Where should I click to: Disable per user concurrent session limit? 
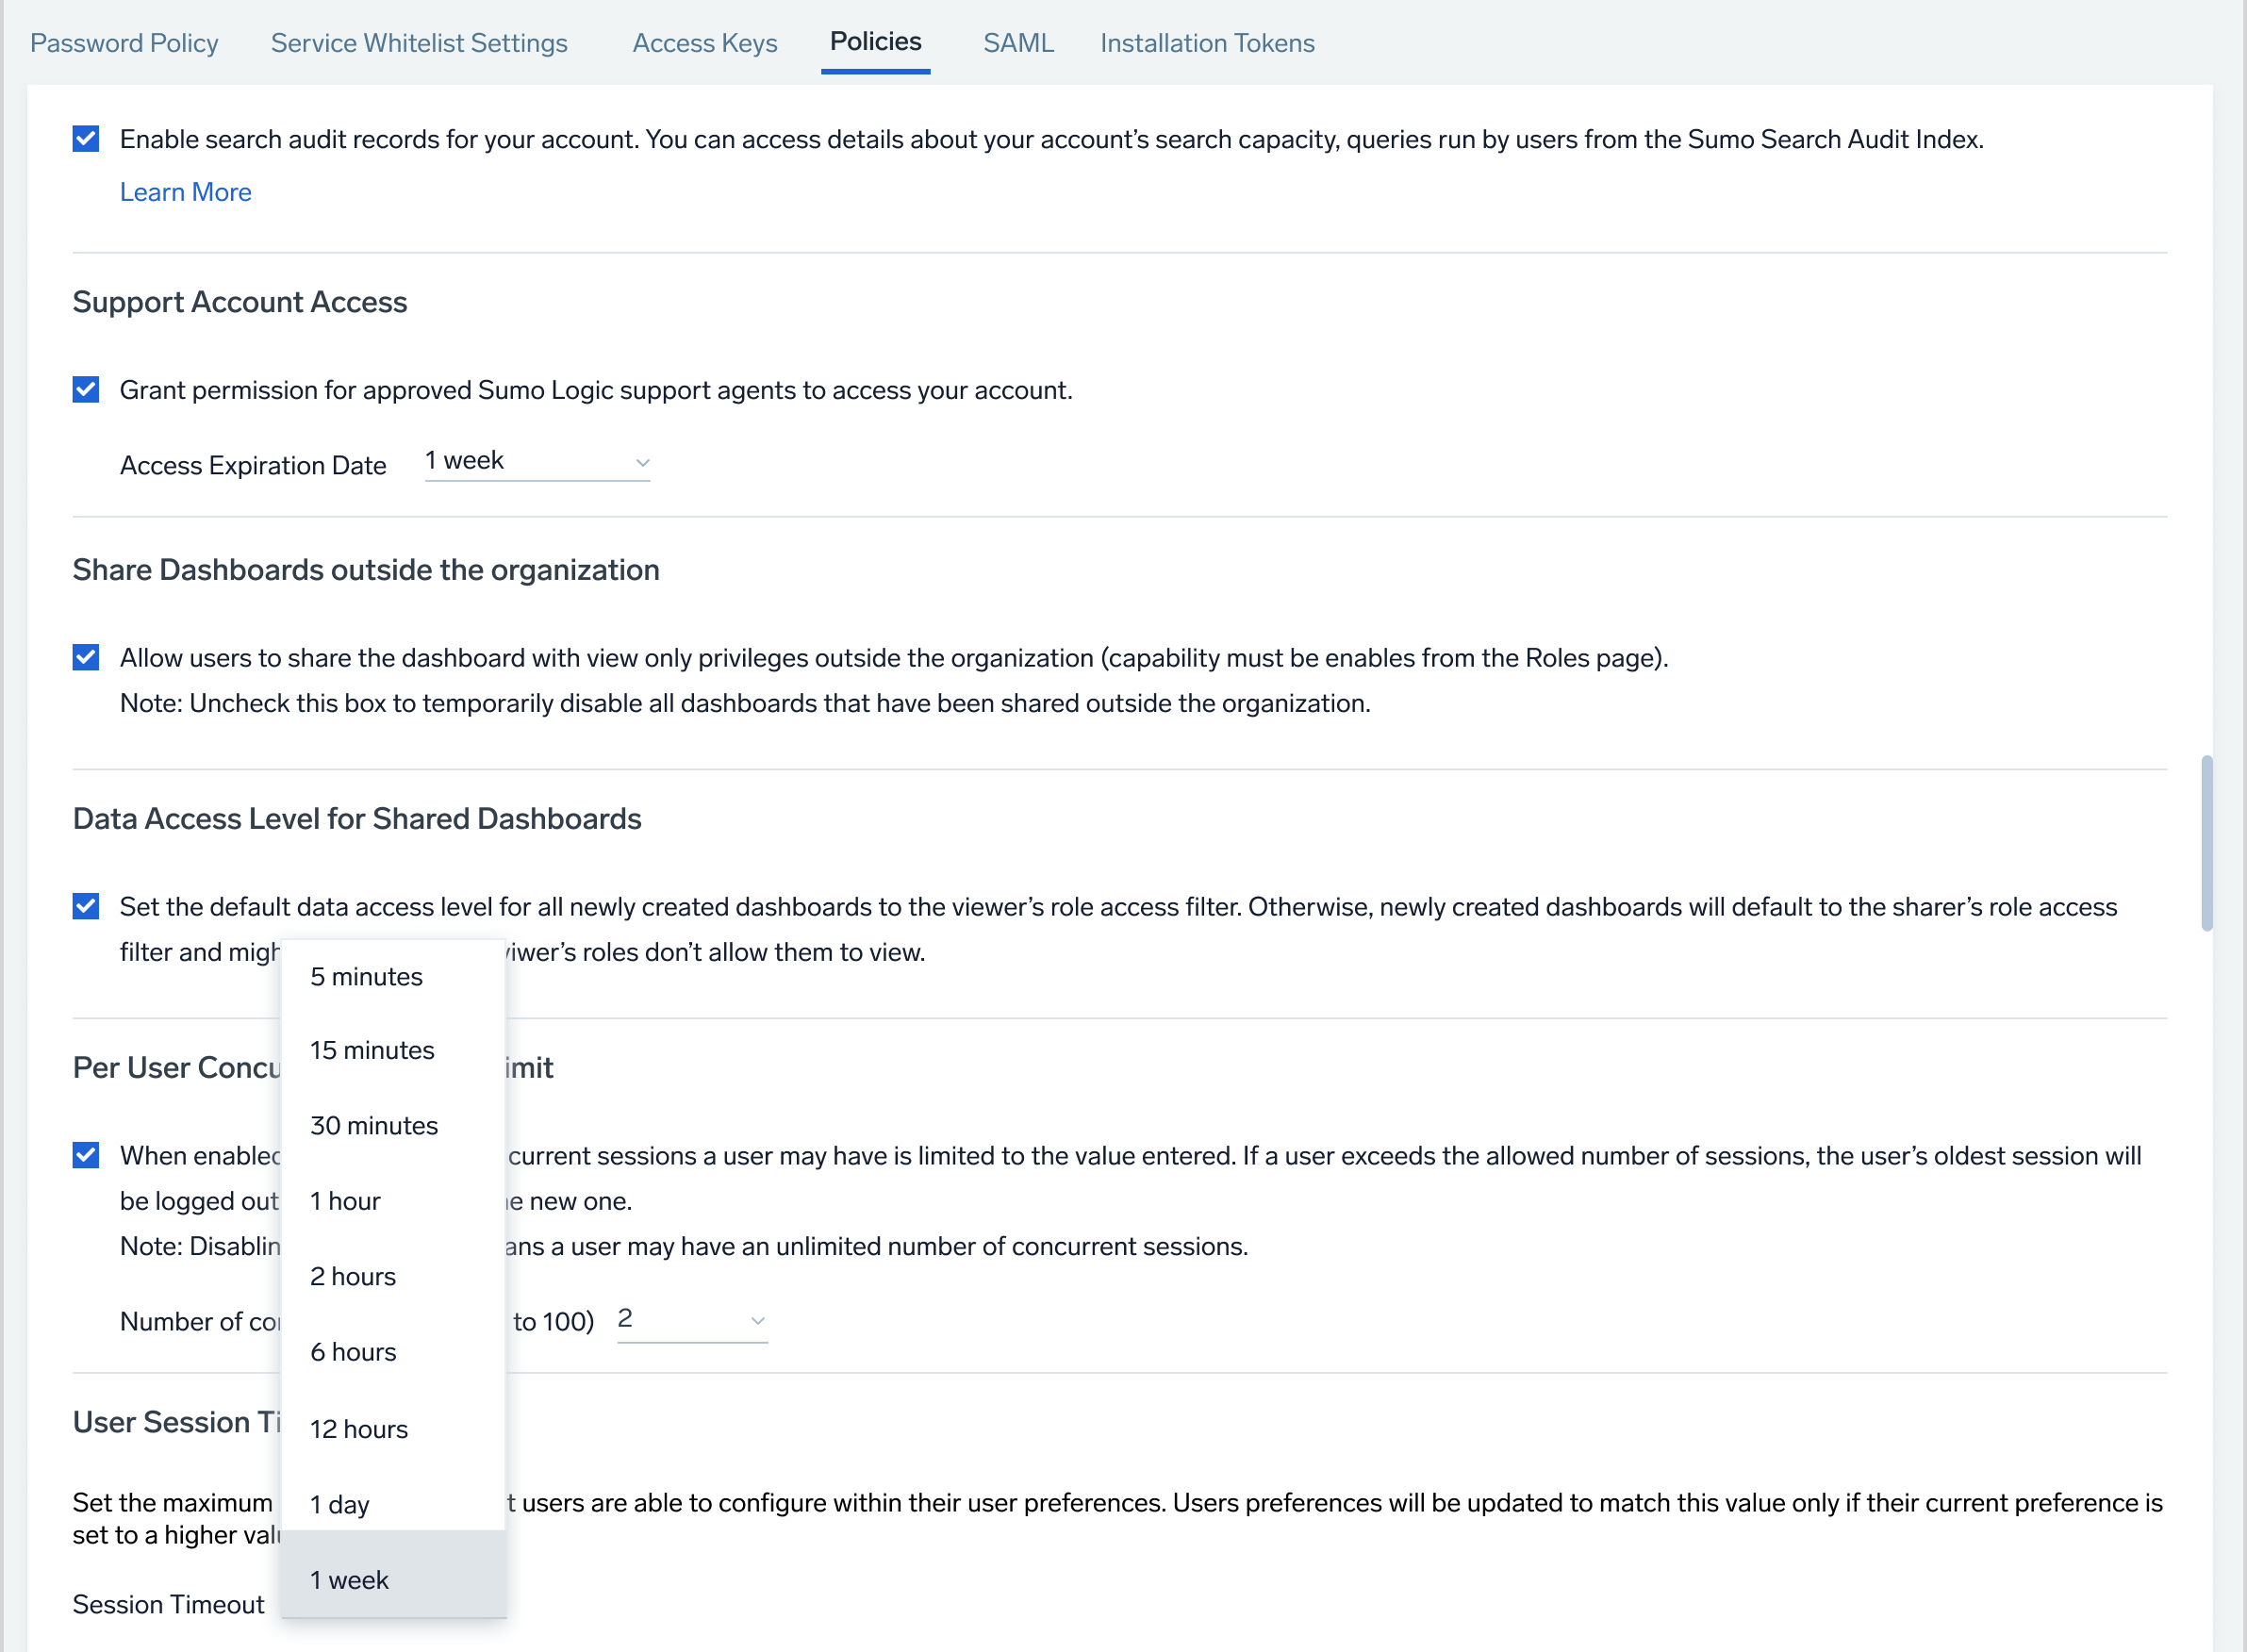[85, 1156]
